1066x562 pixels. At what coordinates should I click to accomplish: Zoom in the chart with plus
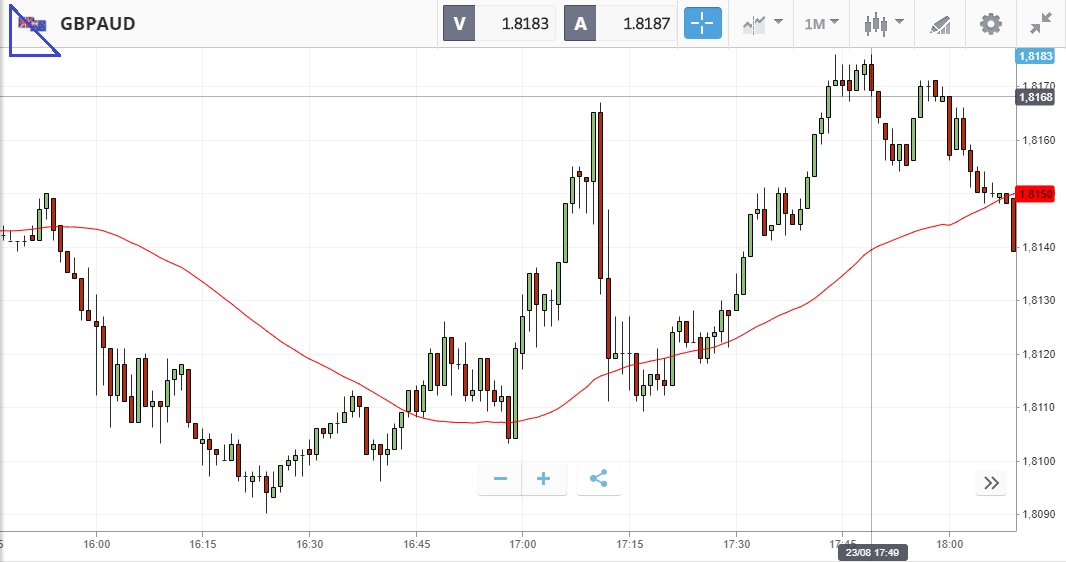[544, 479]
